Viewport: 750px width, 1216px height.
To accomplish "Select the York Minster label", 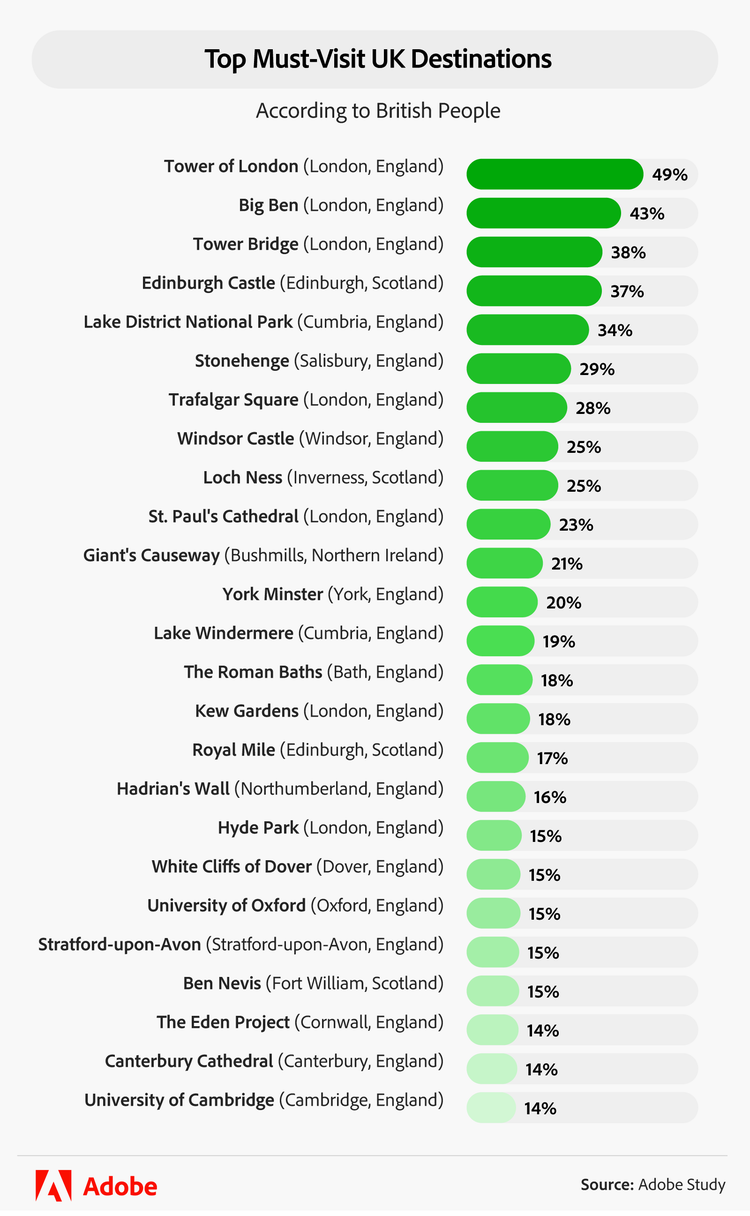I will click(x=332, y=595).
